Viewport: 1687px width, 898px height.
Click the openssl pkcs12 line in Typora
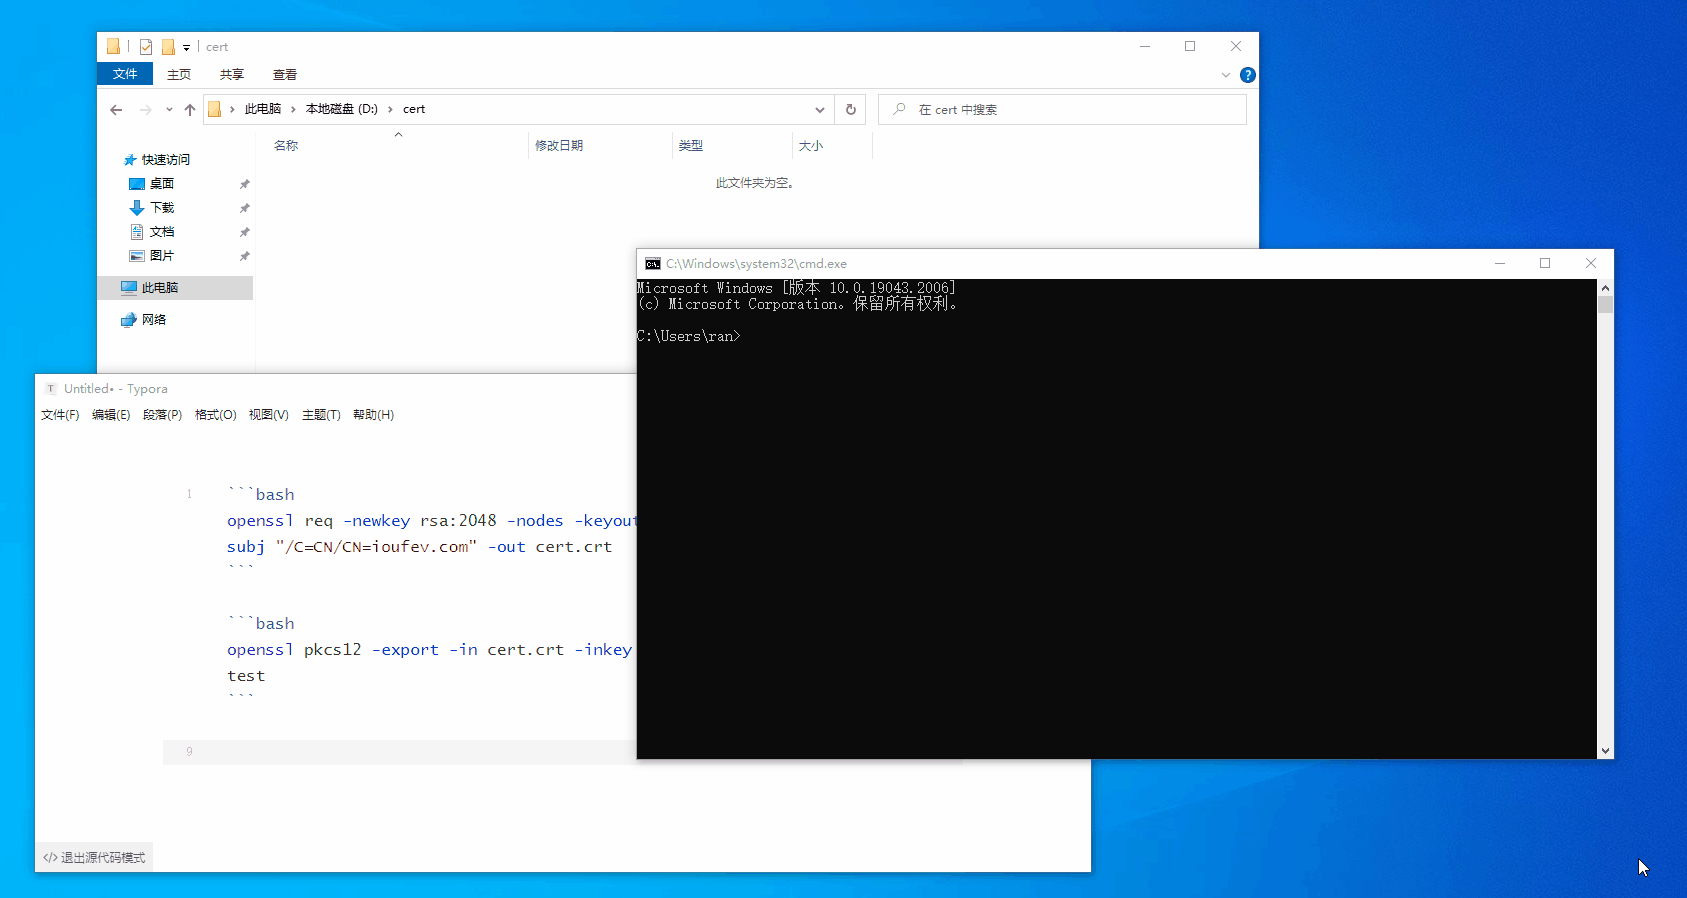pos(430,650)
